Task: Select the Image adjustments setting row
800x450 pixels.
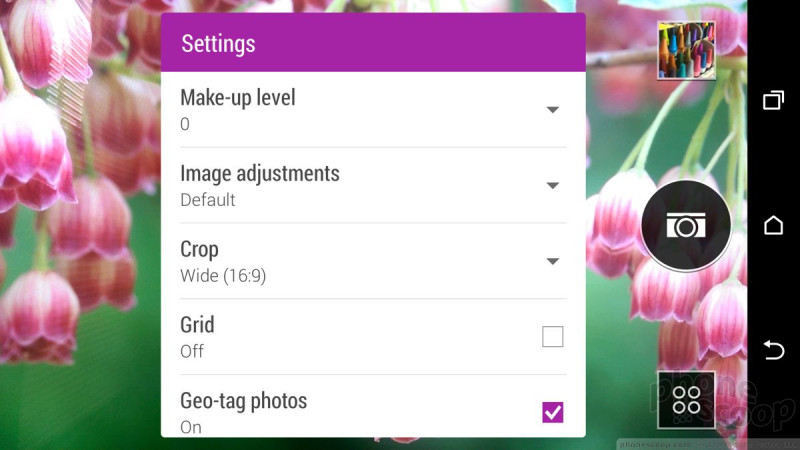Action: [x=373, y=185]
